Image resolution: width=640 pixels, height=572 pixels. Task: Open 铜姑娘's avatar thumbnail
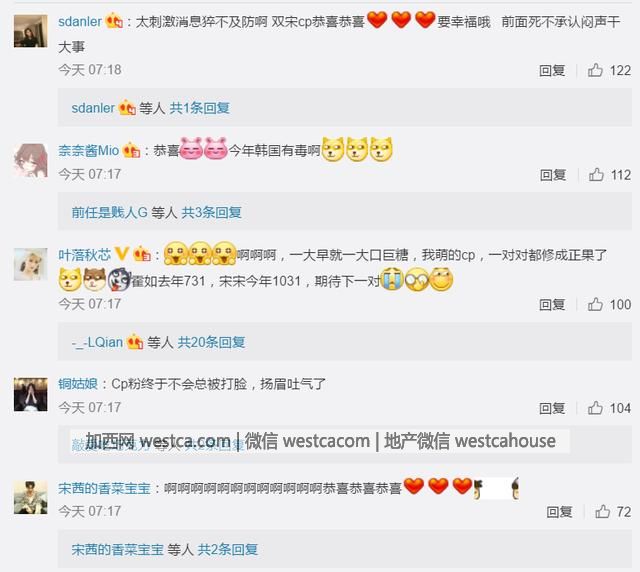(31, 394)
